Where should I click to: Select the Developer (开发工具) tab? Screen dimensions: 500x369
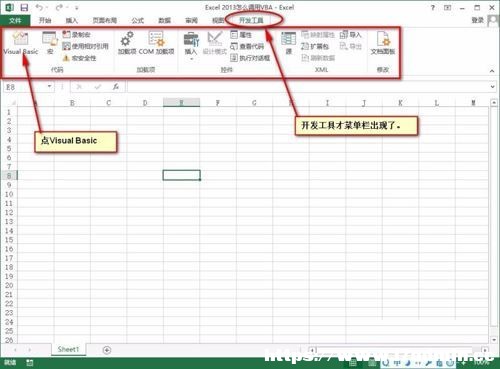click(x=251, y=20)
